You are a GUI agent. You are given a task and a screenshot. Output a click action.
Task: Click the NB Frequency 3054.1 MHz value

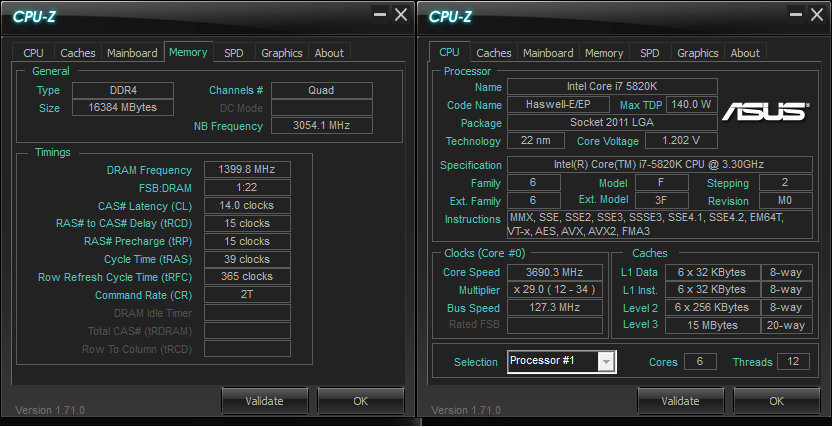[322, 126]
